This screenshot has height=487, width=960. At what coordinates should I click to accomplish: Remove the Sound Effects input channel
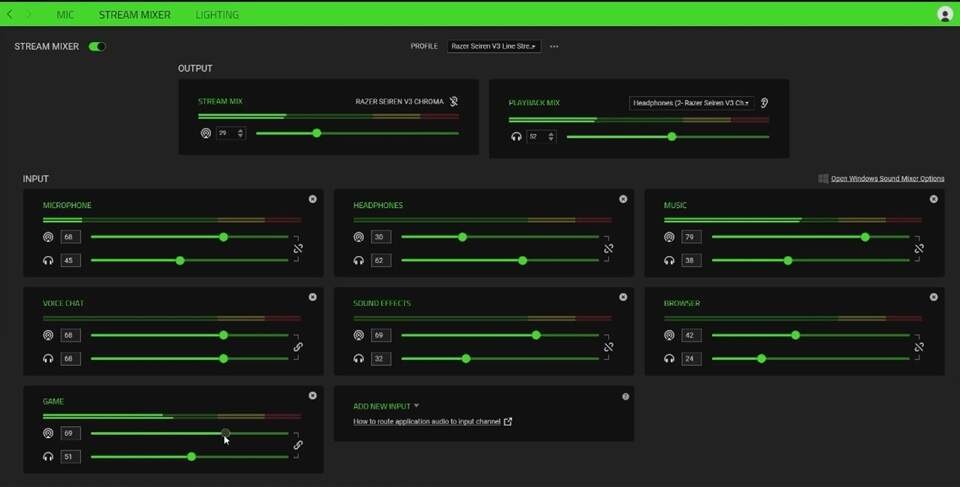(x=623, y=297)
